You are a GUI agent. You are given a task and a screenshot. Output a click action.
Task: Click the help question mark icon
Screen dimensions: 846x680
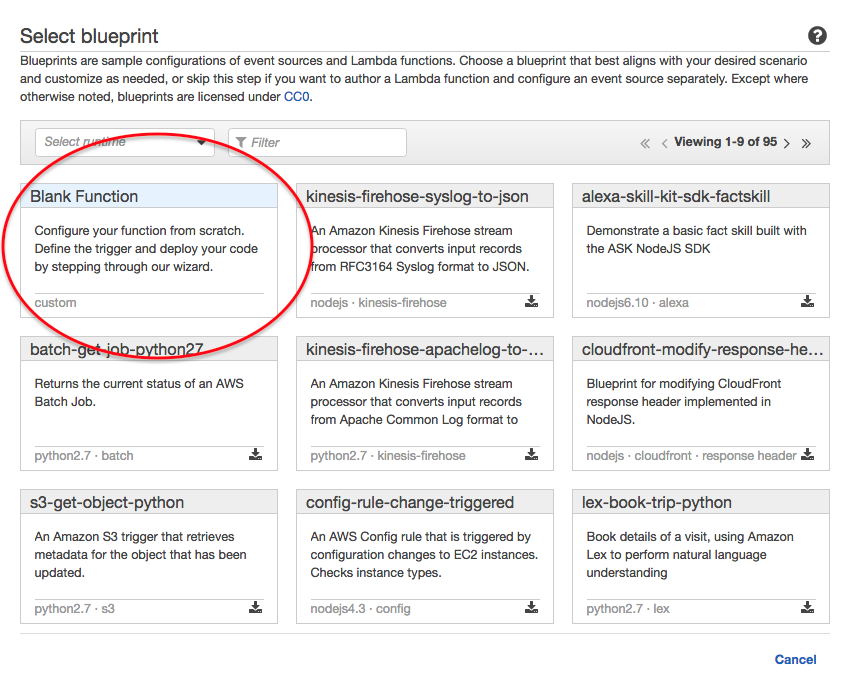point(817,36)
